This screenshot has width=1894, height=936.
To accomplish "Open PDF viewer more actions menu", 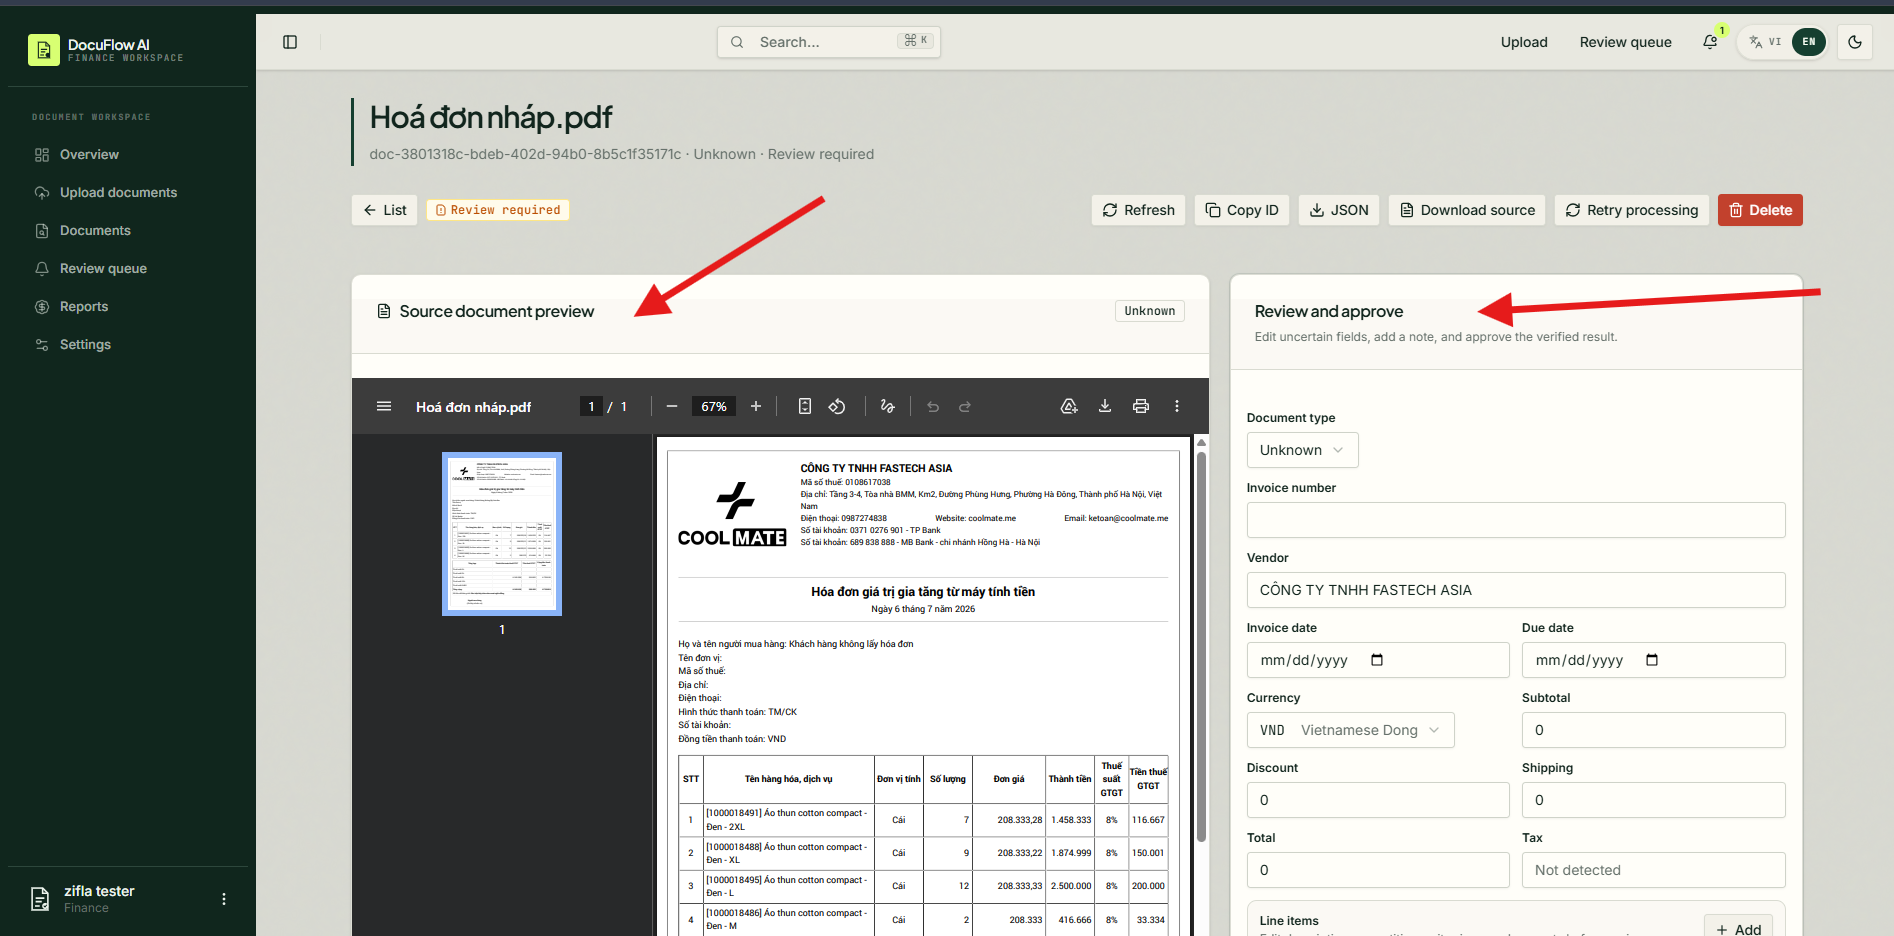I will point(1177,406).
